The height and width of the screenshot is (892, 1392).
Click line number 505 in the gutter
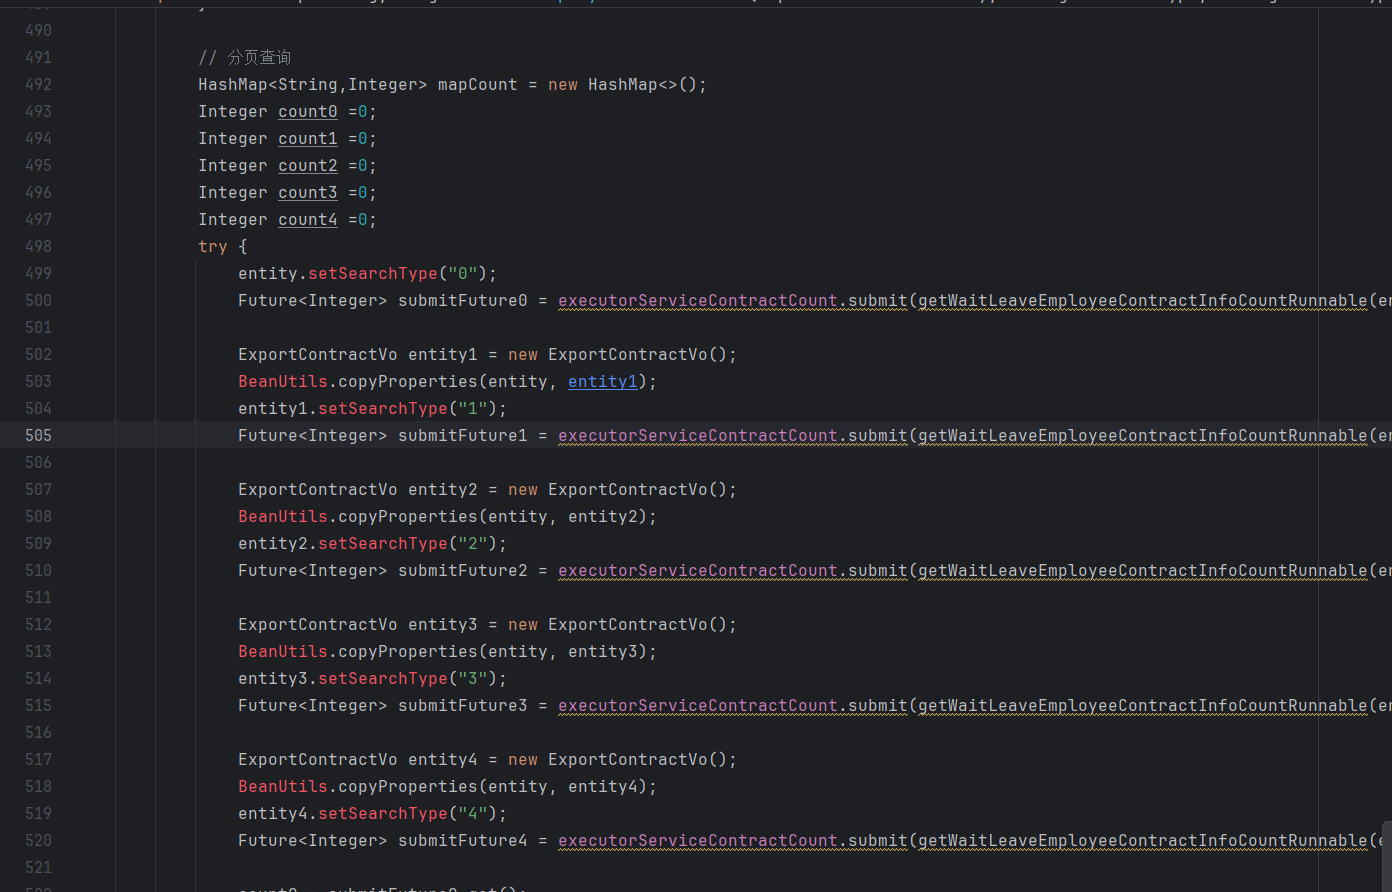click(x=38, y=435)
